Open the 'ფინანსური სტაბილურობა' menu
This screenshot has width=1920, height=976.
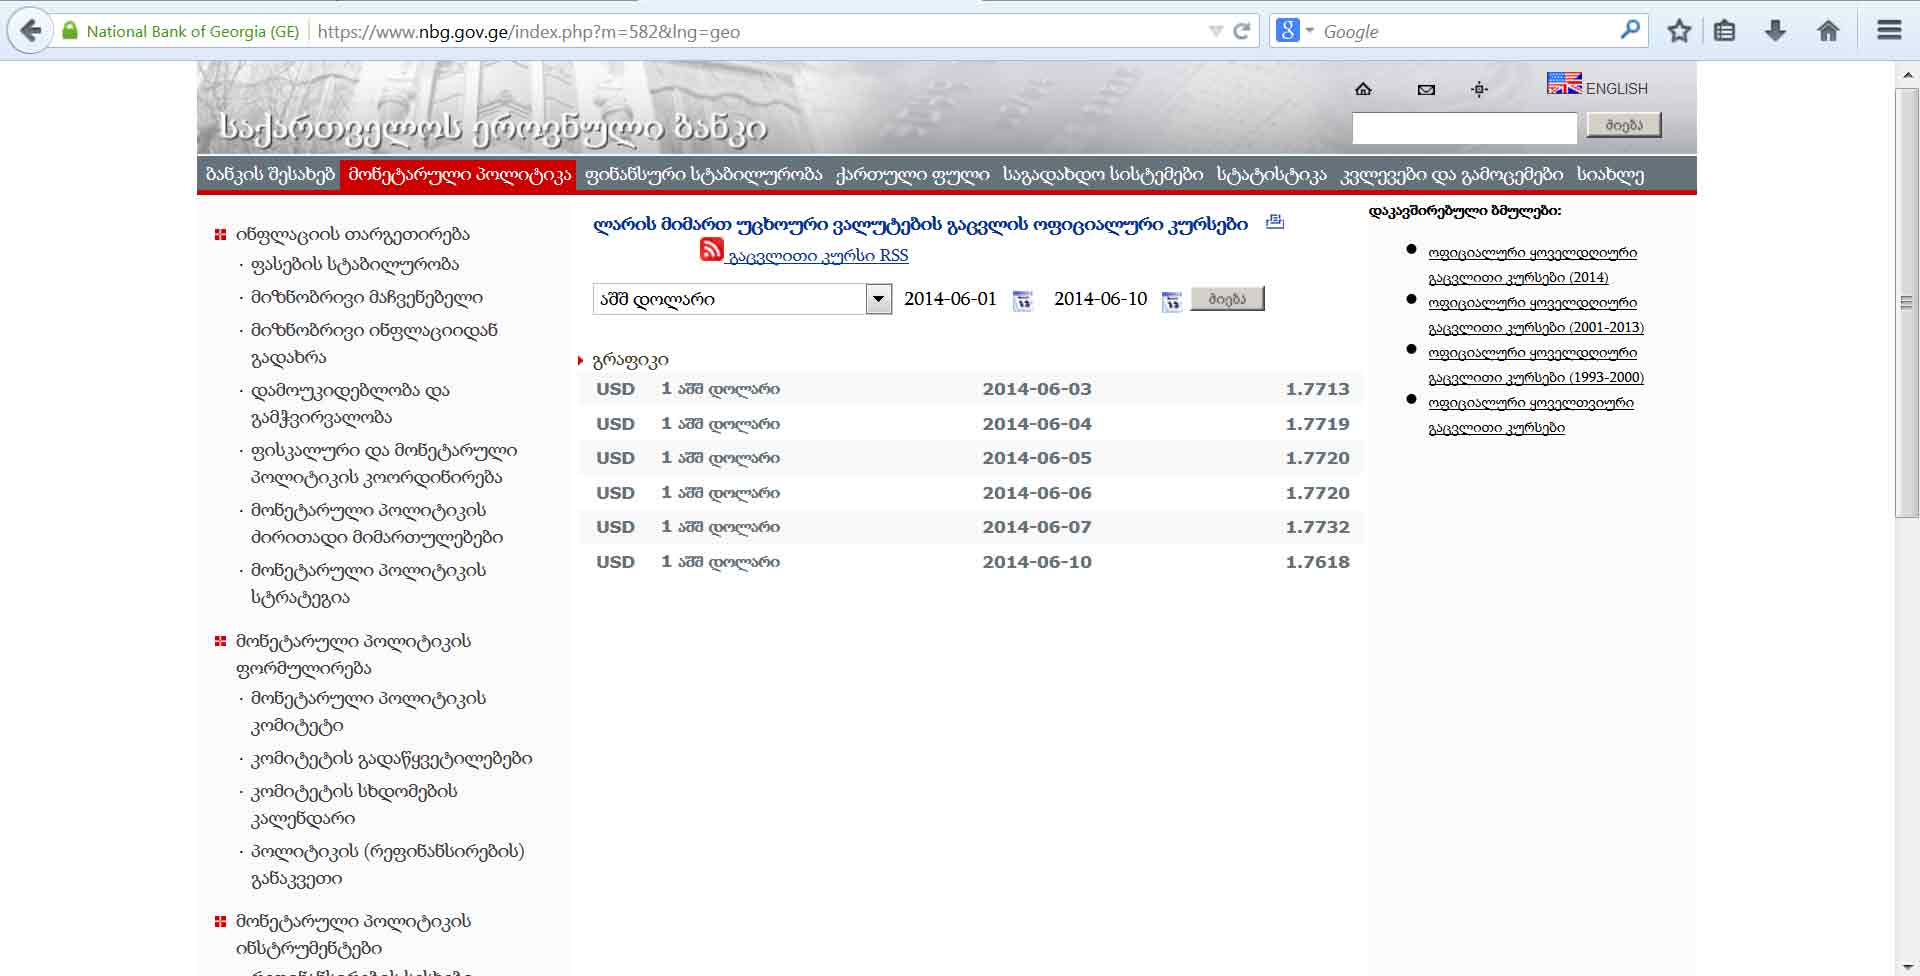click(703, 174)
